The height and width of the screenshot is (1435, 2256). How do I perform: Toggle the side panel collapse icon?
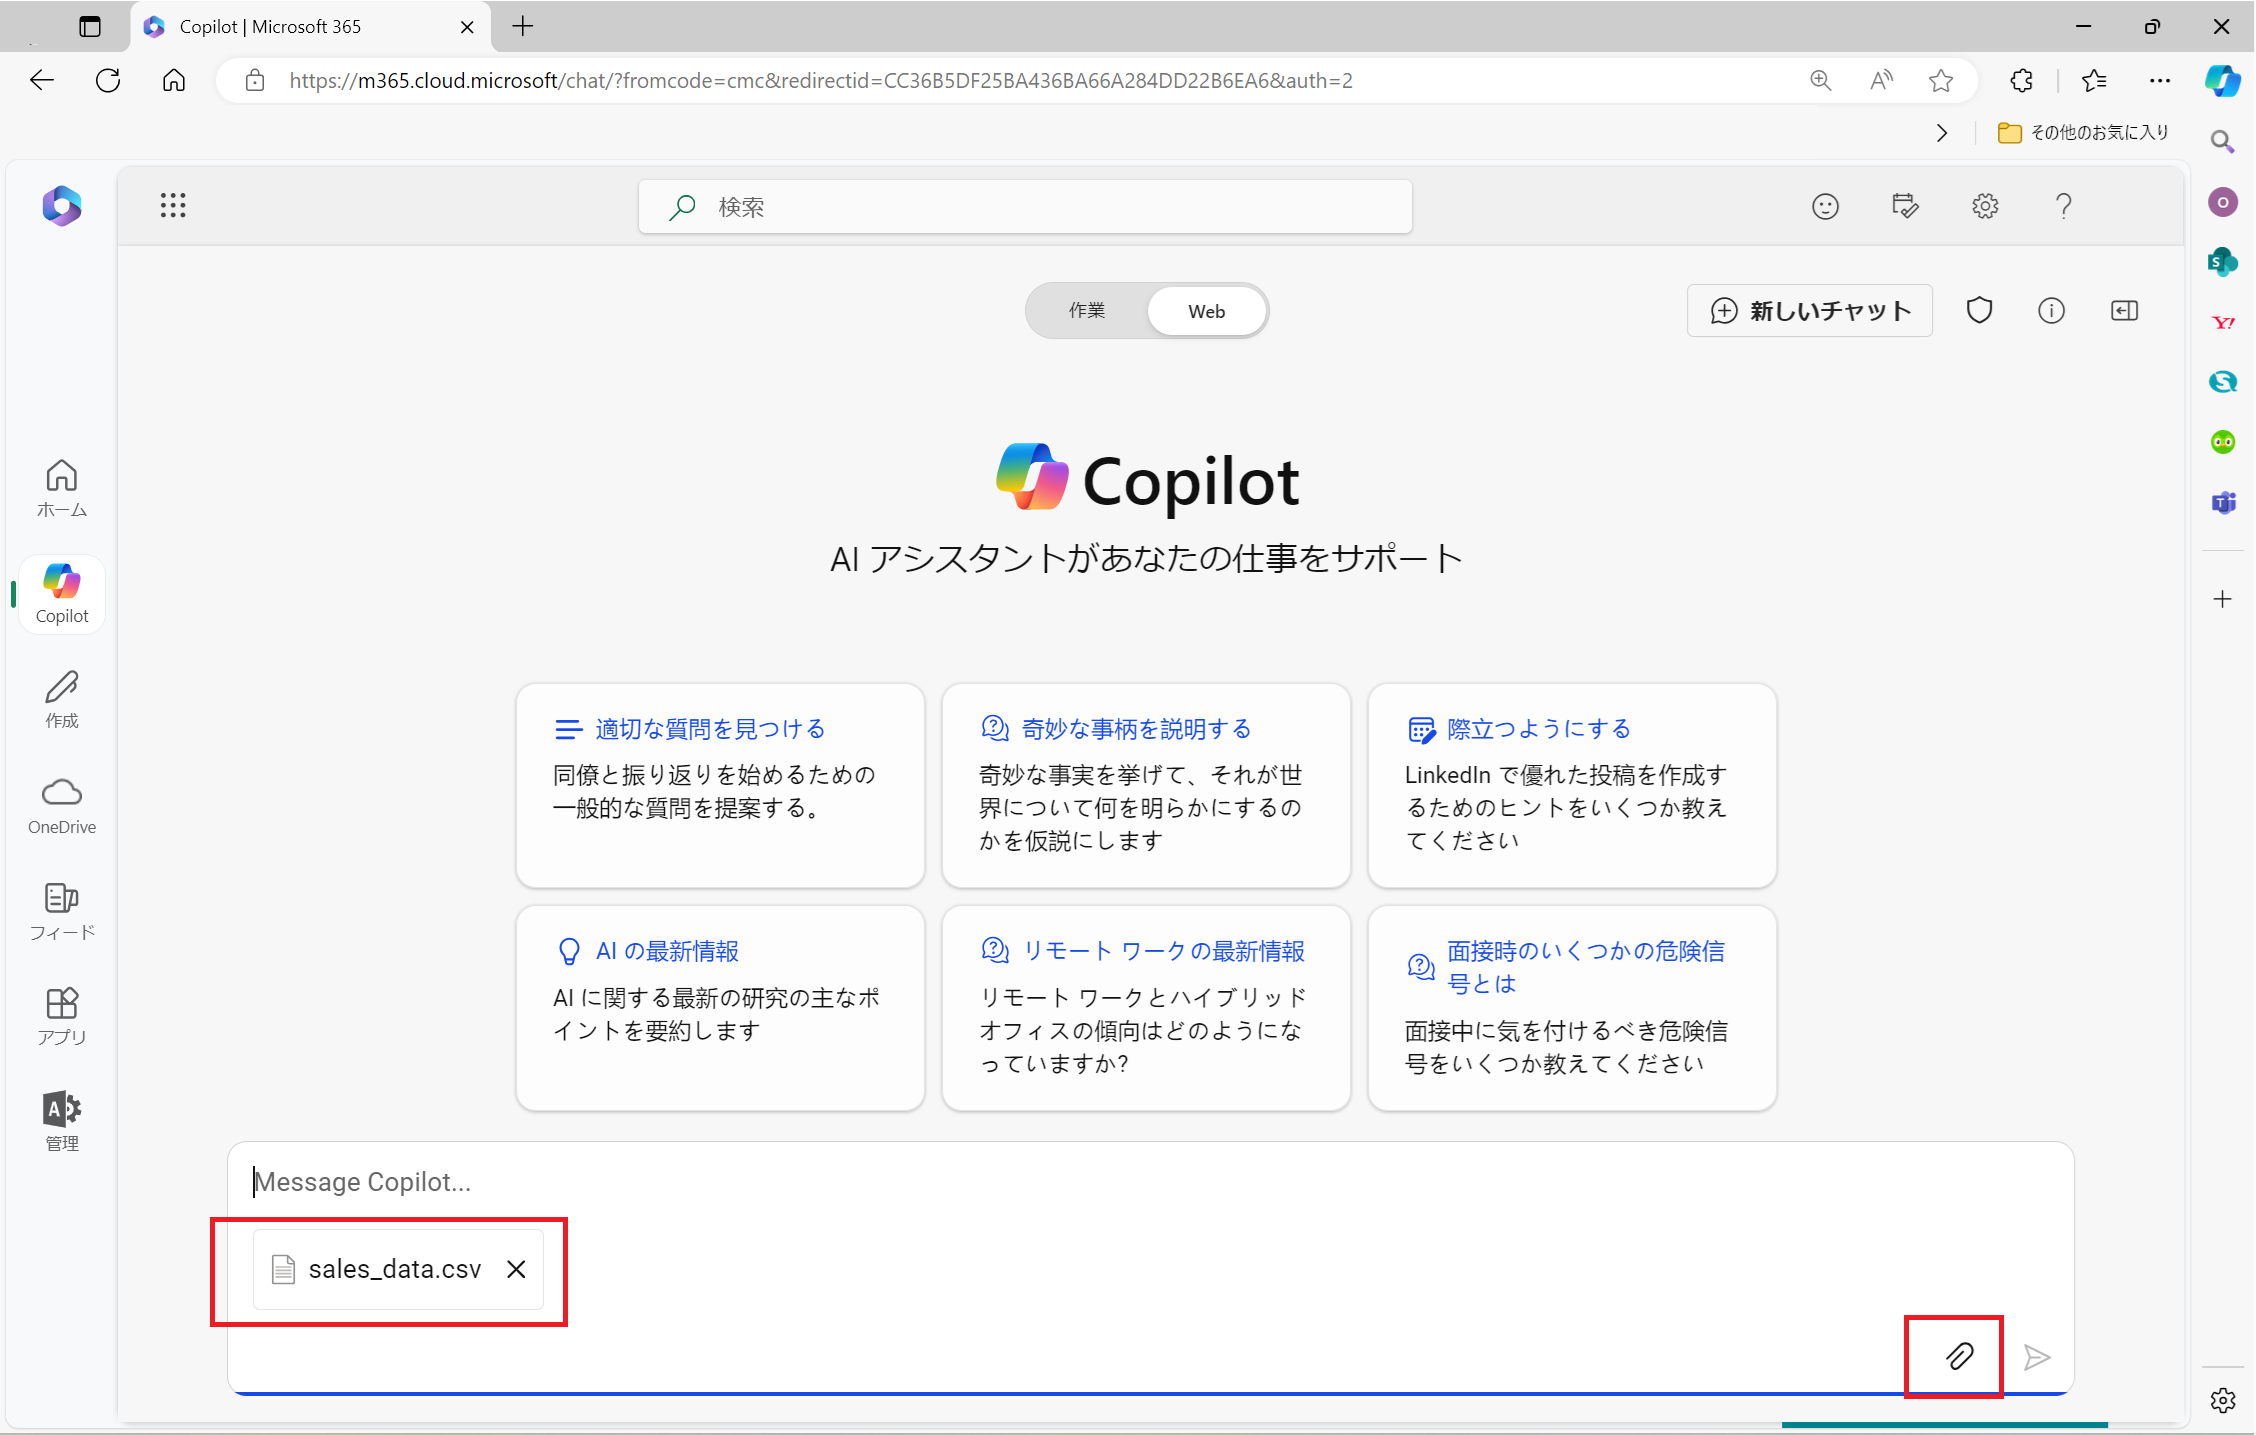coord(2124,311)
